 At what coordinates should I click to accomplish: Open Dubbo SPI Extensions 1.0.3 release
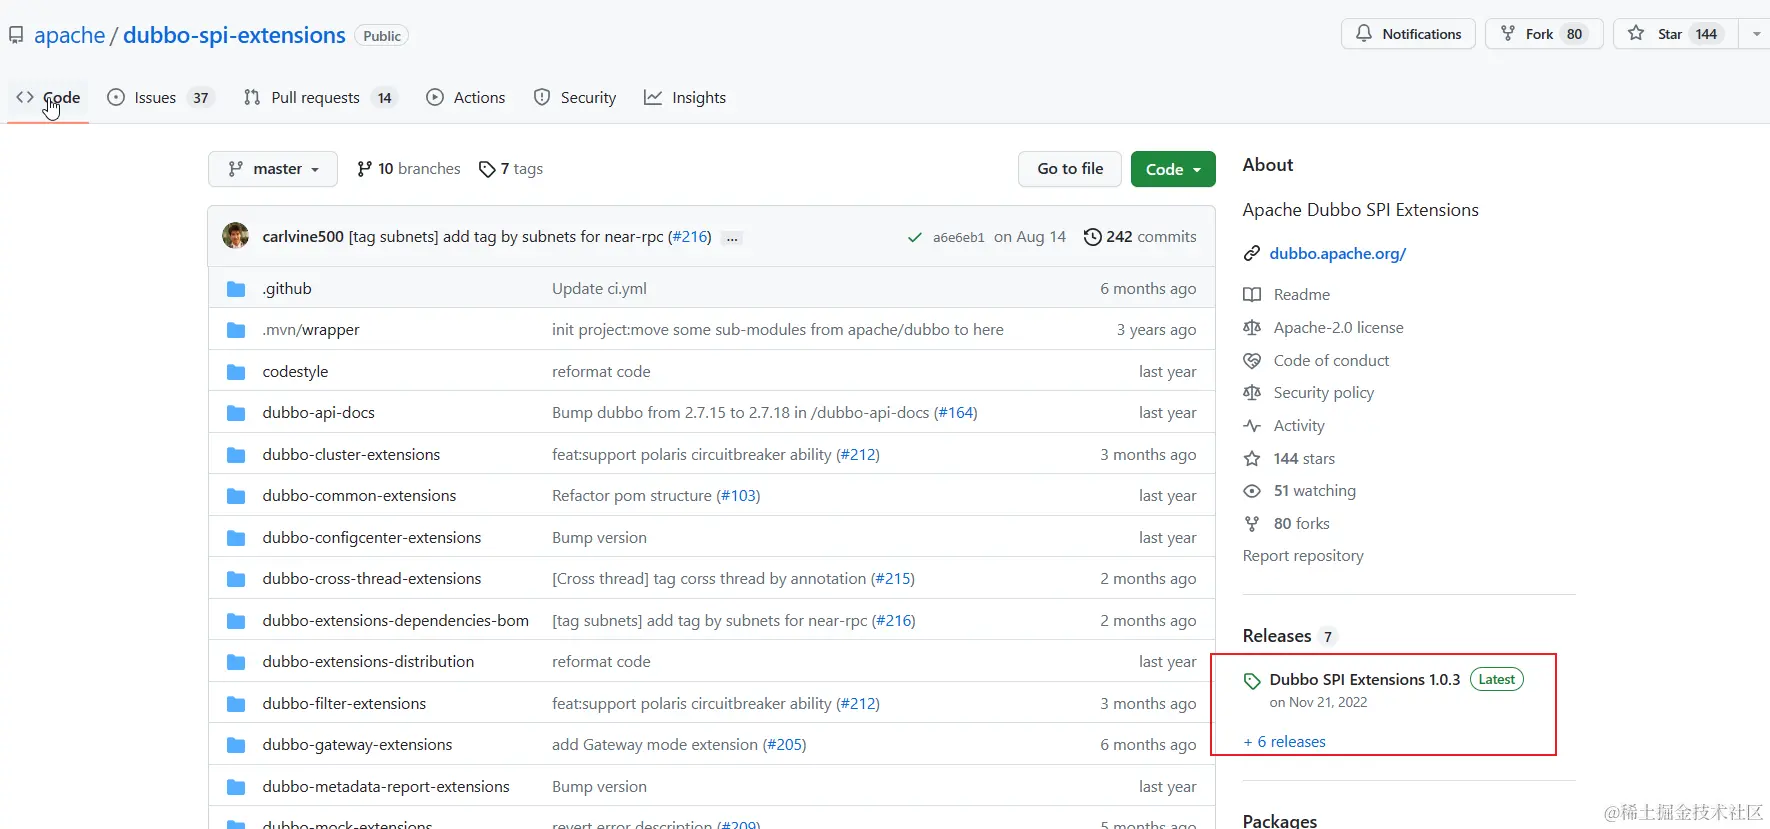pyautogui.click(x=1365, y=680)
